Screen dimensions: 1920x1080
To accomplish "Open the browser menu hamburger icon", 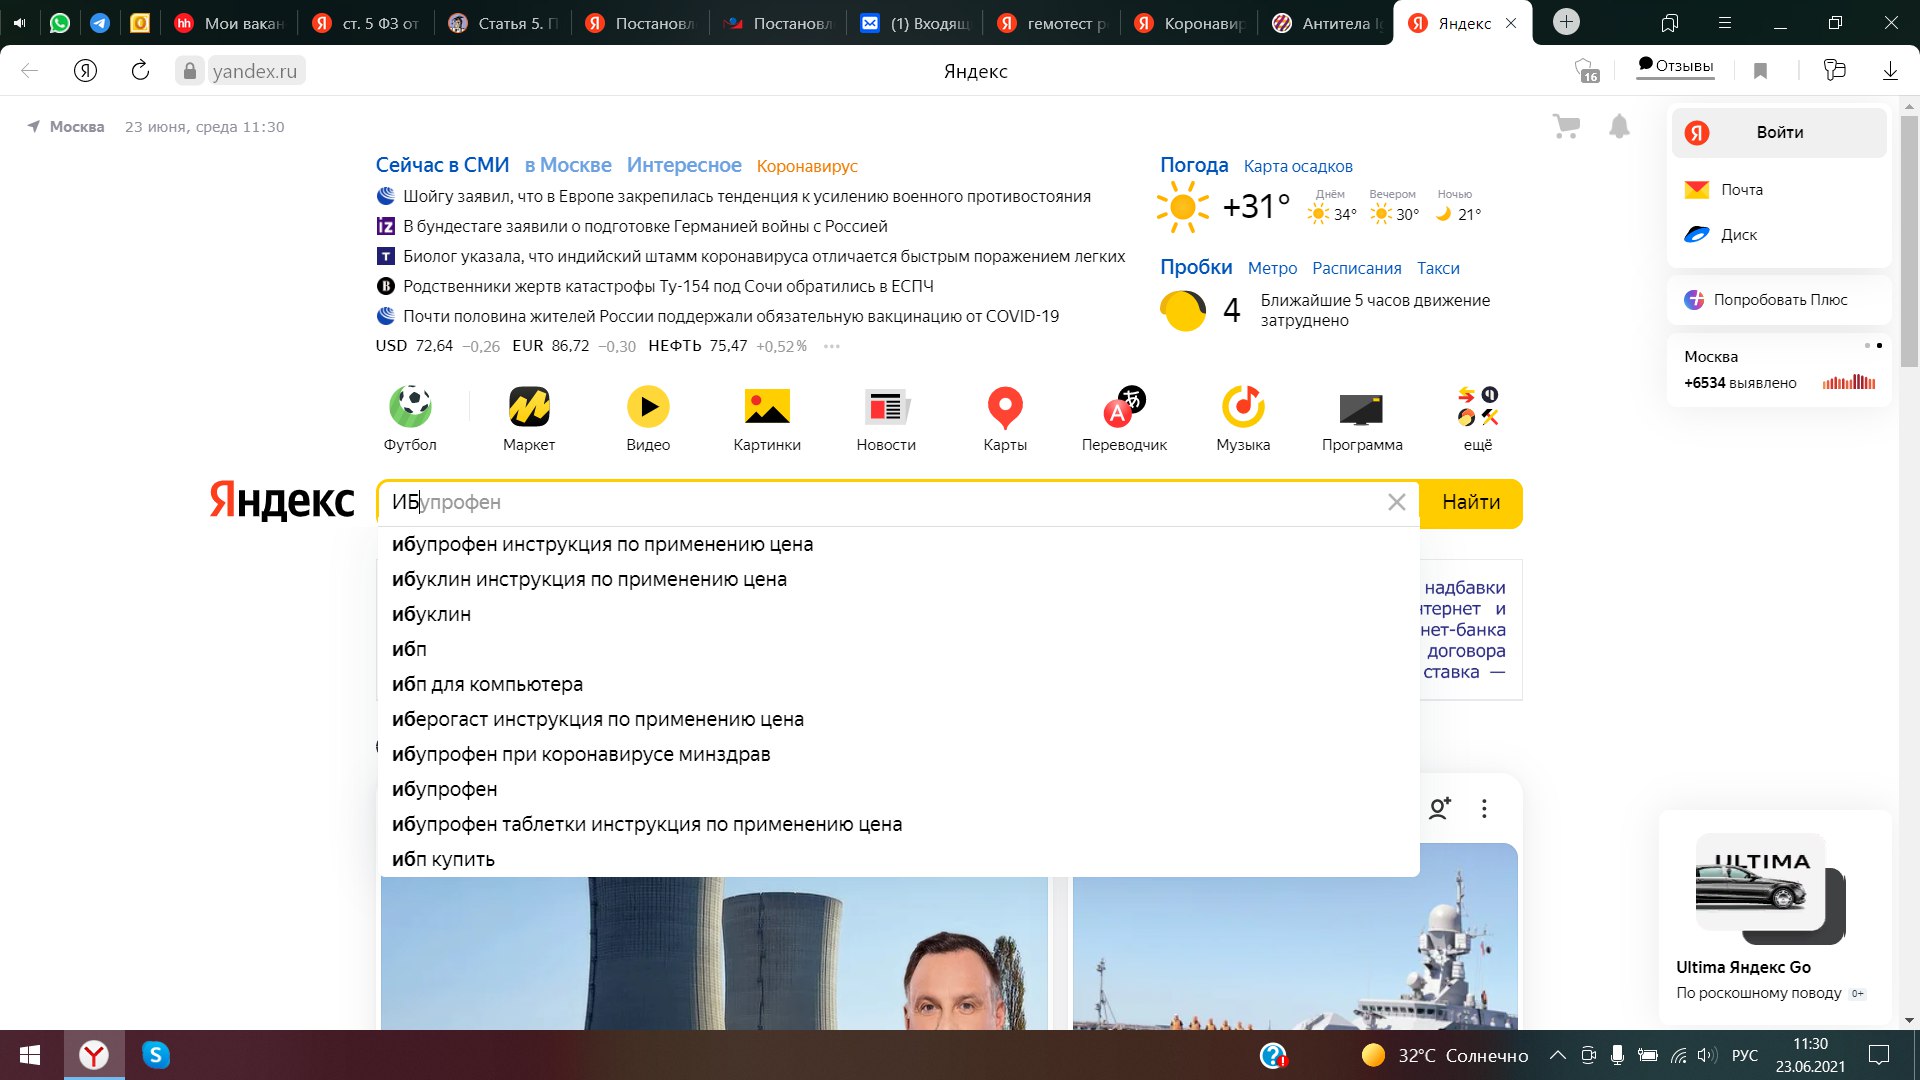I will (1724, 22).
